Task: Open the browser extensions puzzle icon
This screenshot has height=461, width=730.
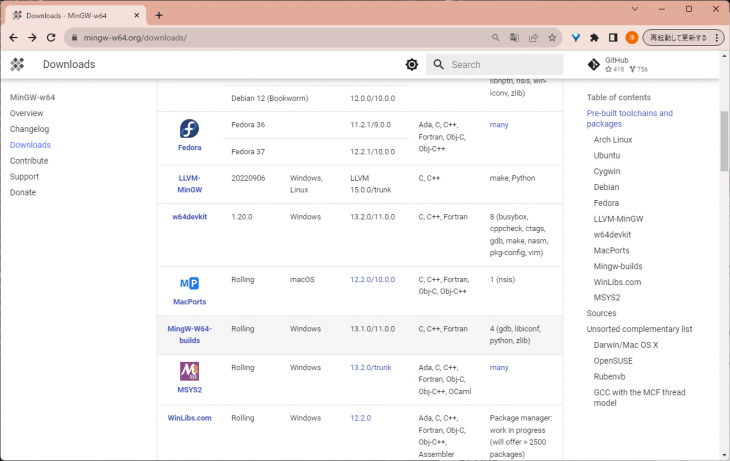Action: [x=595, y=37]
